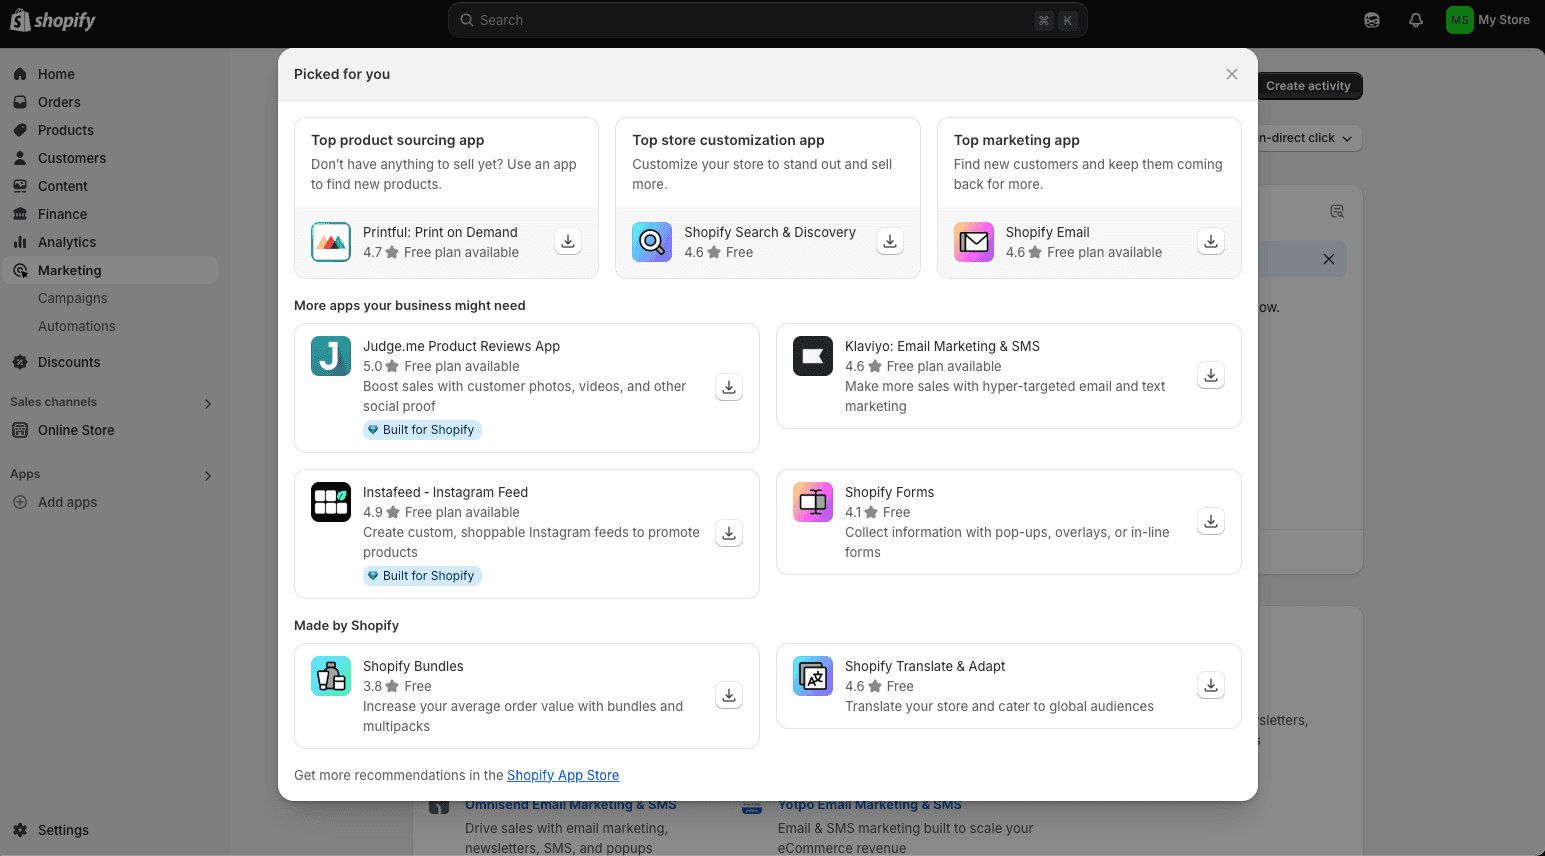Screen dimensions: 1545x856
Task: Click the Shopify Forms app logo
Action: [813, 502]
